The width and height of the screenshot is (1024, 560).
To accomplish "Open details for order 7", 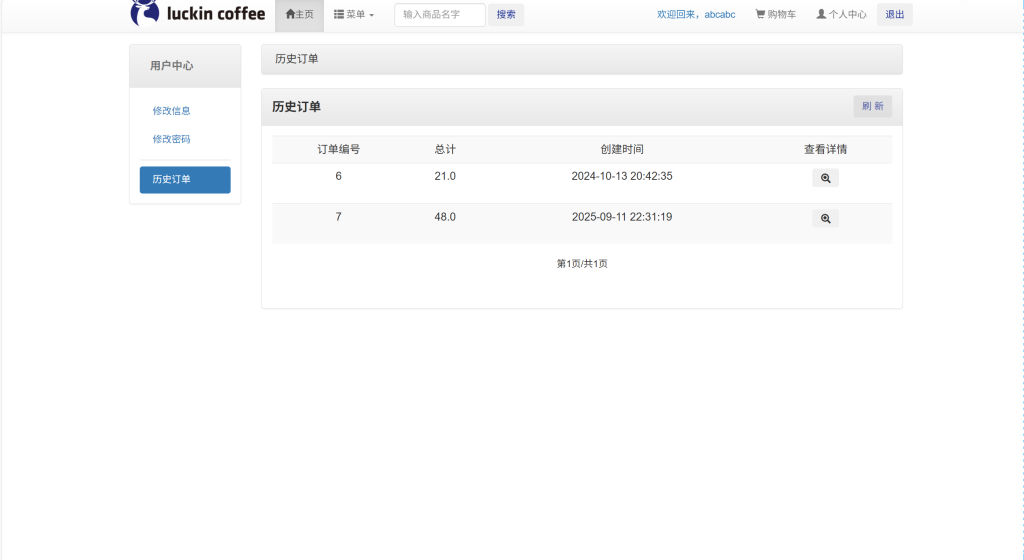I will pos(825,219).
